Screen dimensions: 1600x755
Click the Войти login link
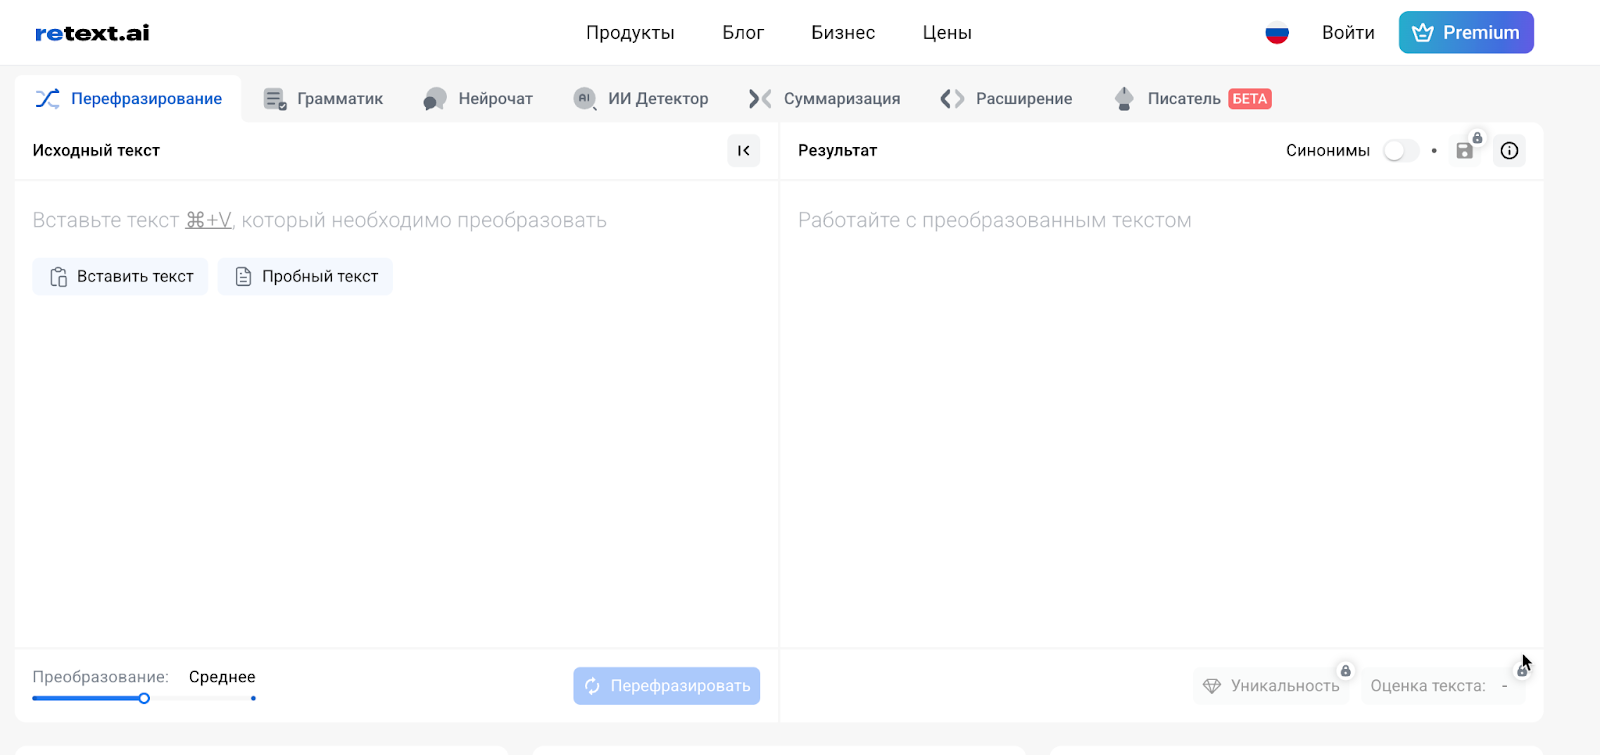(1348, 33)
